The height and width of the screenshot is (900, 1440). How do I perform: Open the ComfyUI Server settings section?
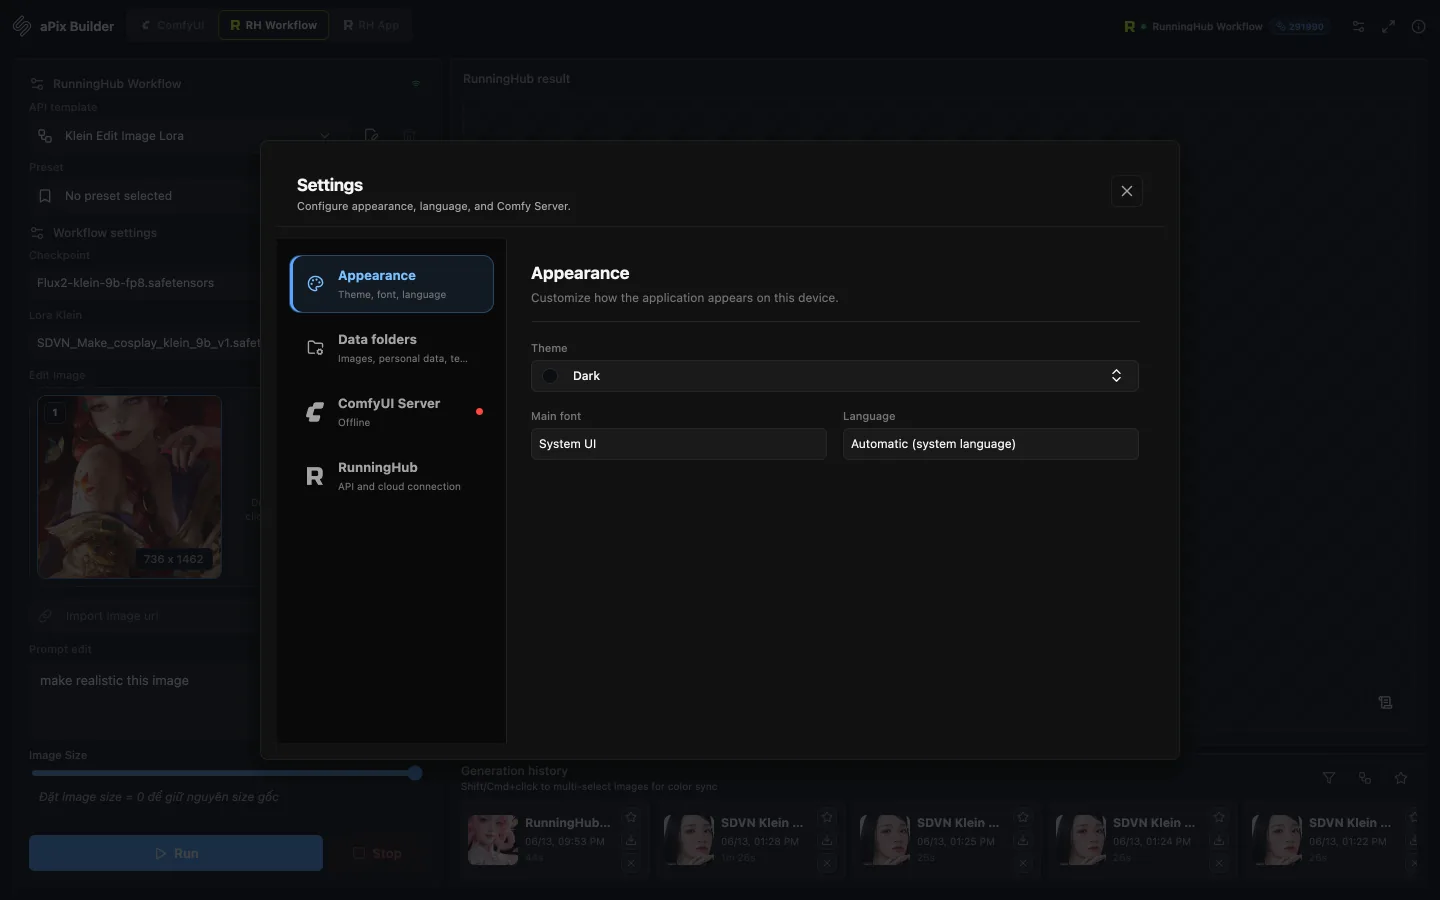pyautogui.click(x=392, y=412)
